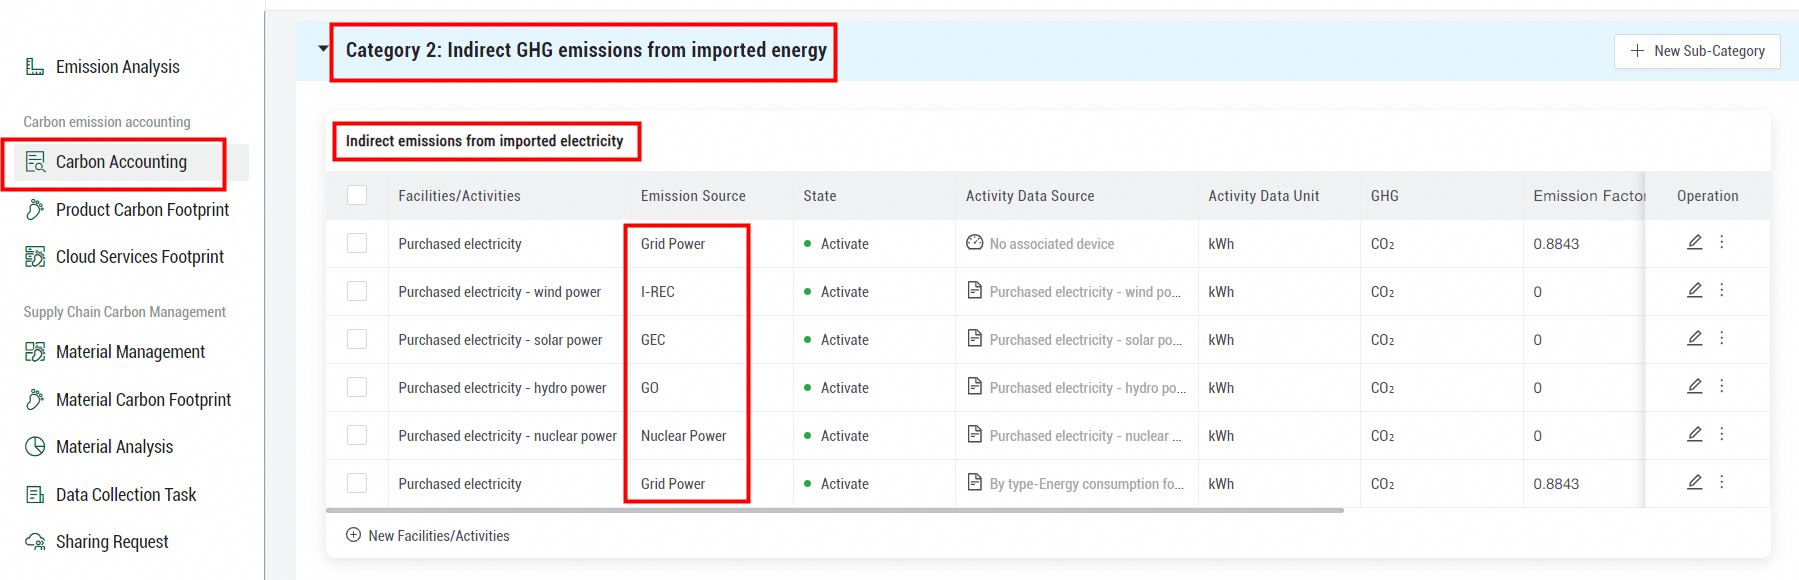Screen dimensions: 1799x580
Task: Open the more options menu for the GEC row
Action: (x=1721, y=338)
